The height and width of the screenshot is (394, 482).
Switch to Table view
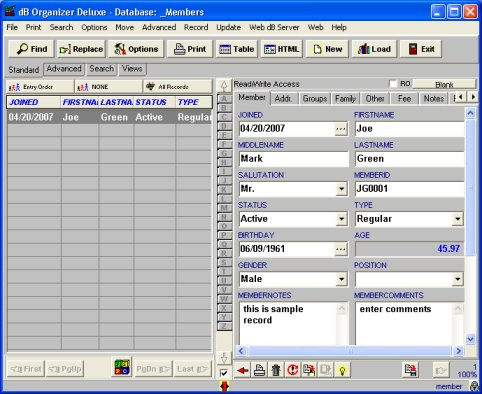pyautogui.click(x=237, y=49)
